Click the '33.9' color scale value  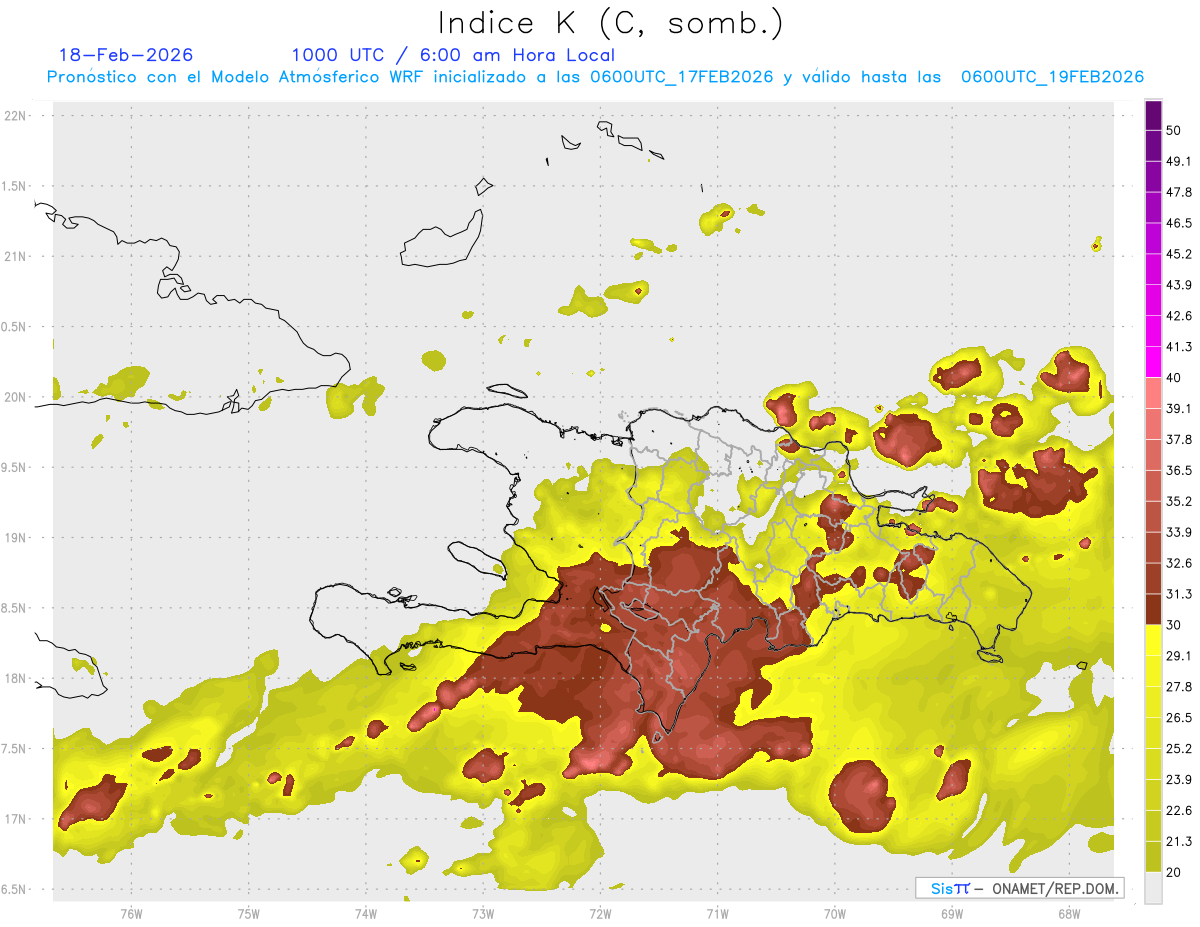[x=1179, y=532]
